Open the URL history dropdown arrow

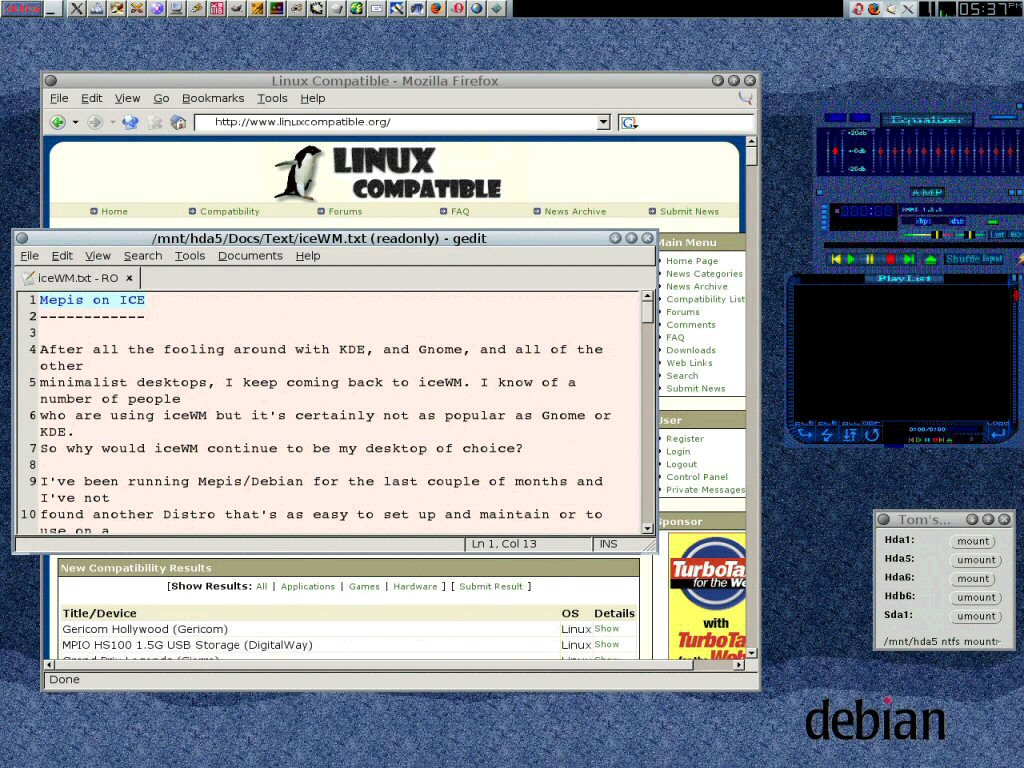coord(603,122)
